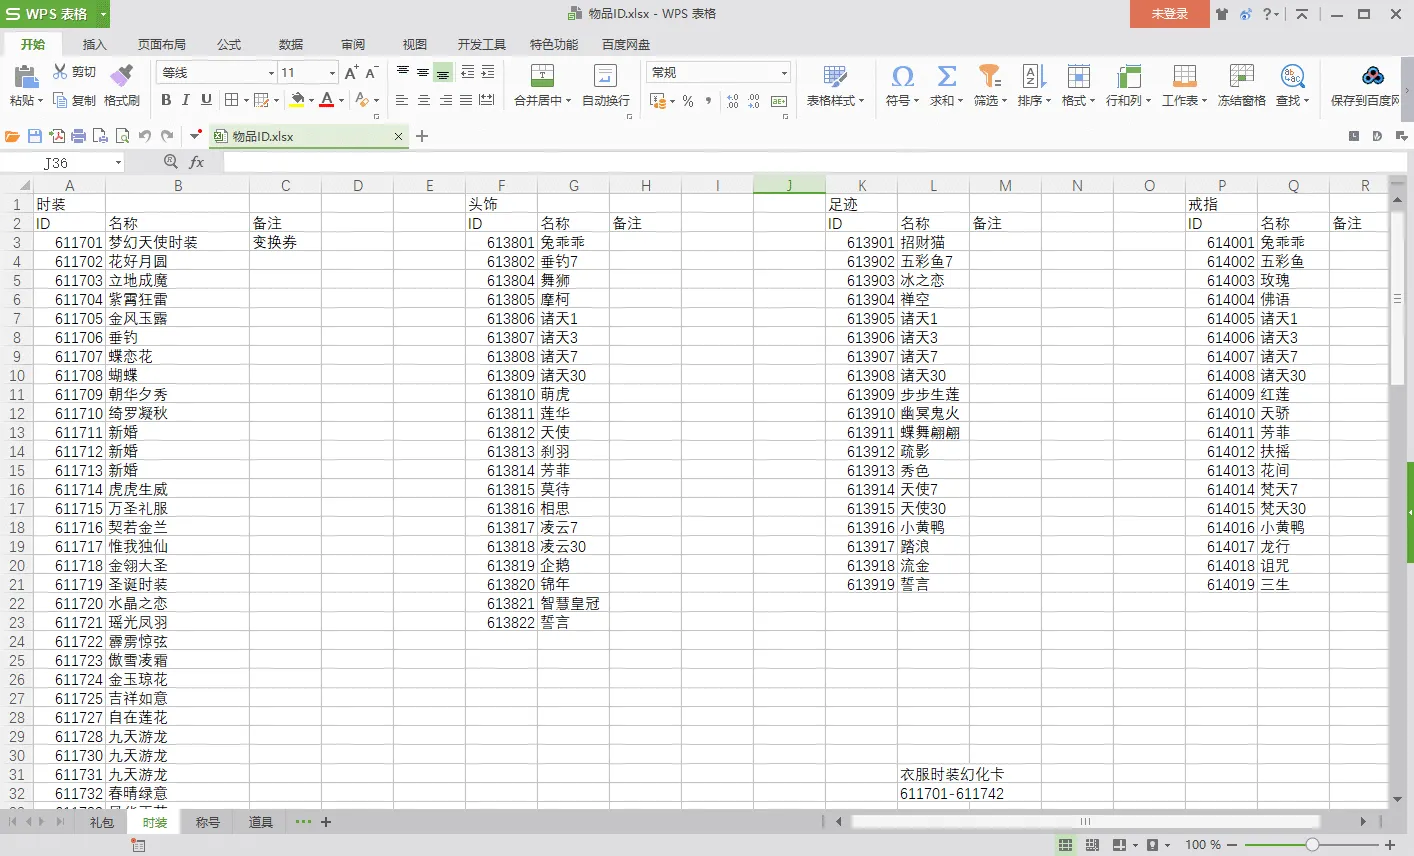Viewport: 1414px width, 856px height.
Task: Toggle align text left
Action: click(402, 100)
